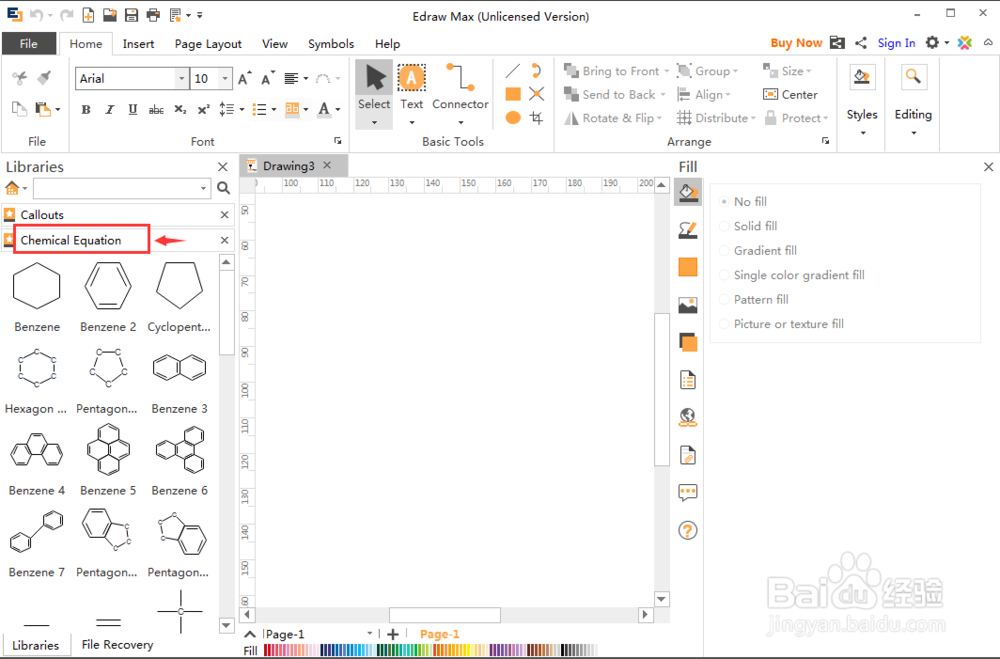Apply subscript formatting
This screenshot has width=1000, height=659.
(x=180, y=110)
